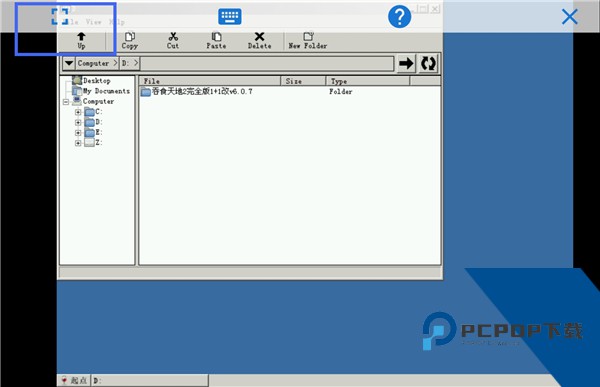Click the Folder type cell
Viewport: 600px width, 387px height.
pyautogui.click(x=341, y=91)
